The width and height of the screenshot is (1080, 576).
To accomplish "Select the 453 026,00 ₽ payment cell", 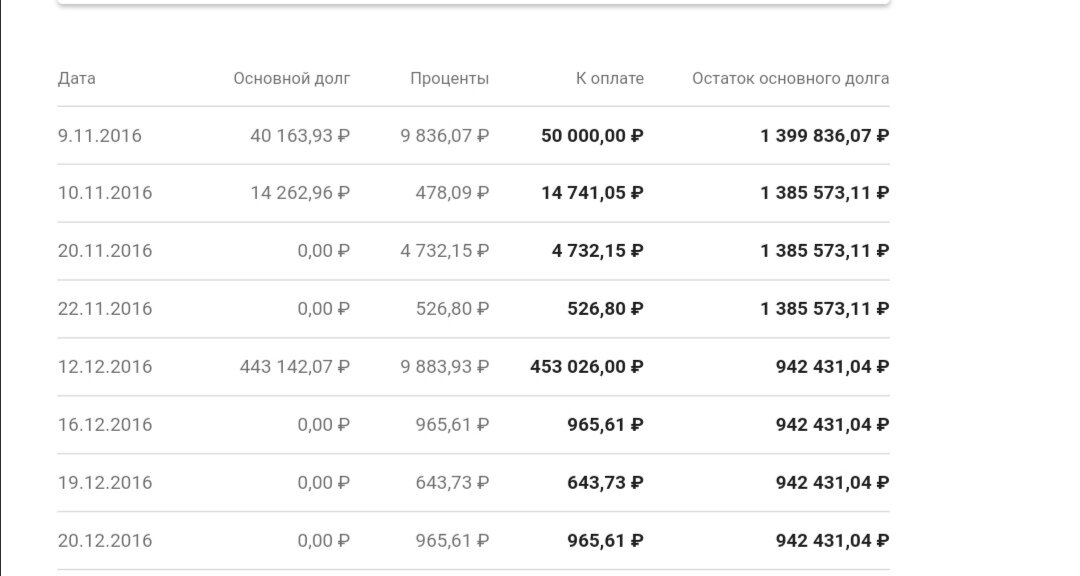I will 587,367.
